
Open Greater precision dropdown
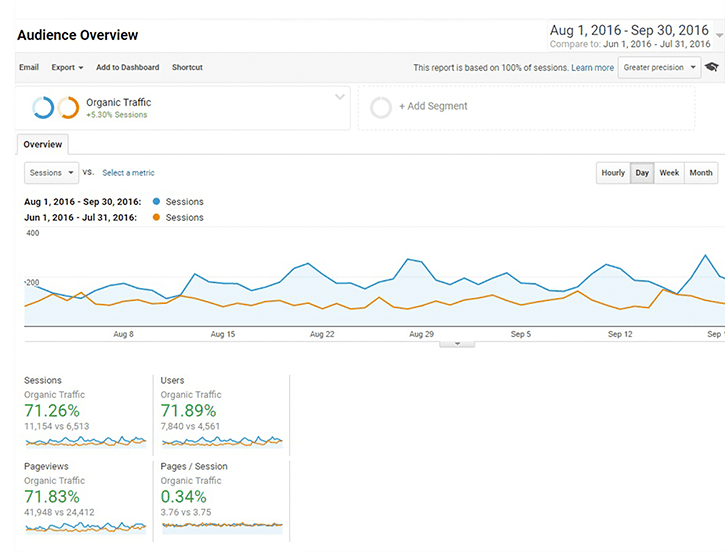click(x=659, y=67)
